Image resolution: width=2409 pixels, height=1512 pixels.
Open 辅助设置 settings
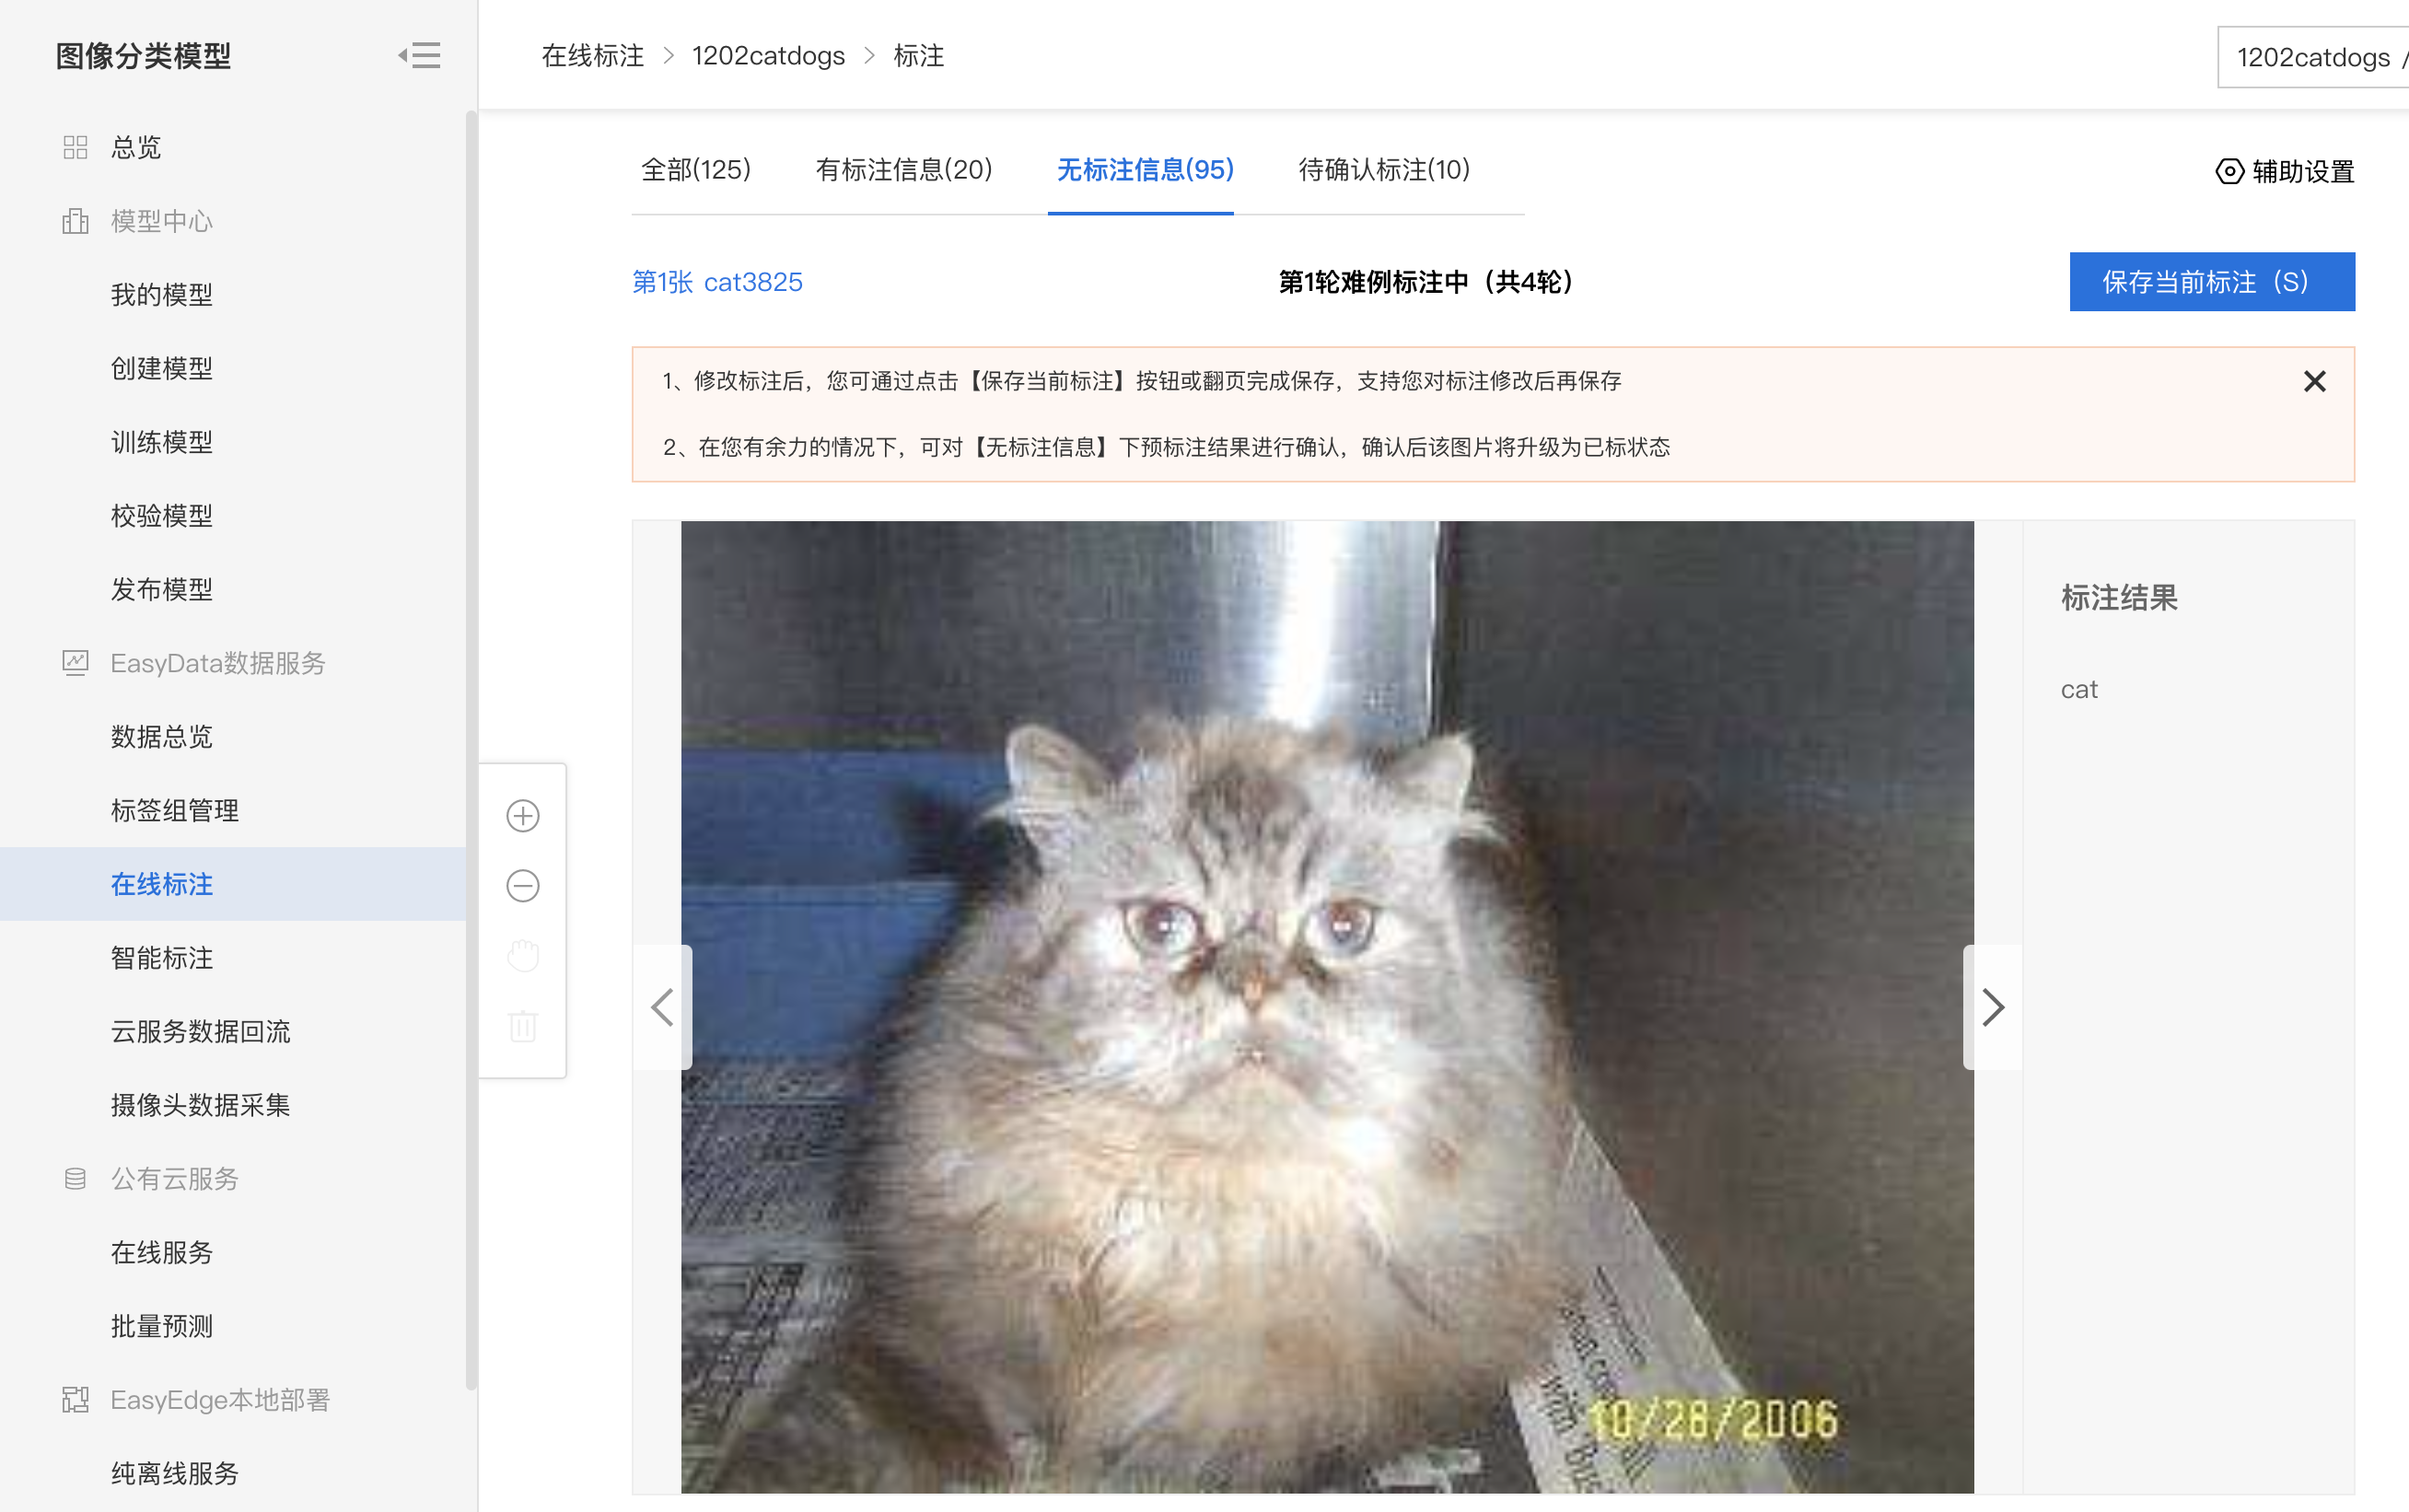[2285, 172]
